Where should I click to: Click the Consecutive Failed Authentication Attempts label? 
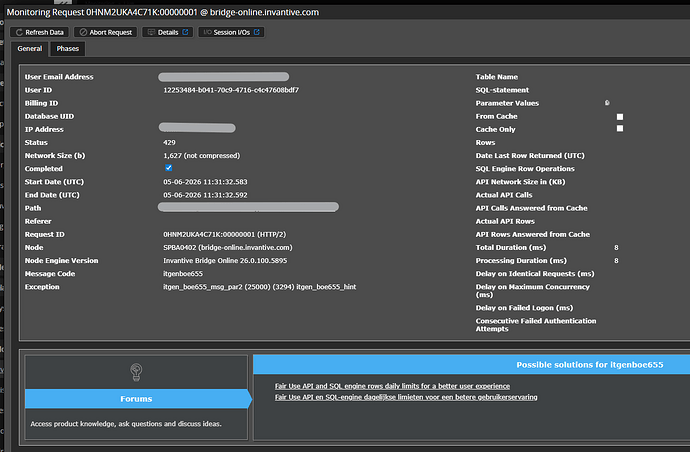click(536, 325)
